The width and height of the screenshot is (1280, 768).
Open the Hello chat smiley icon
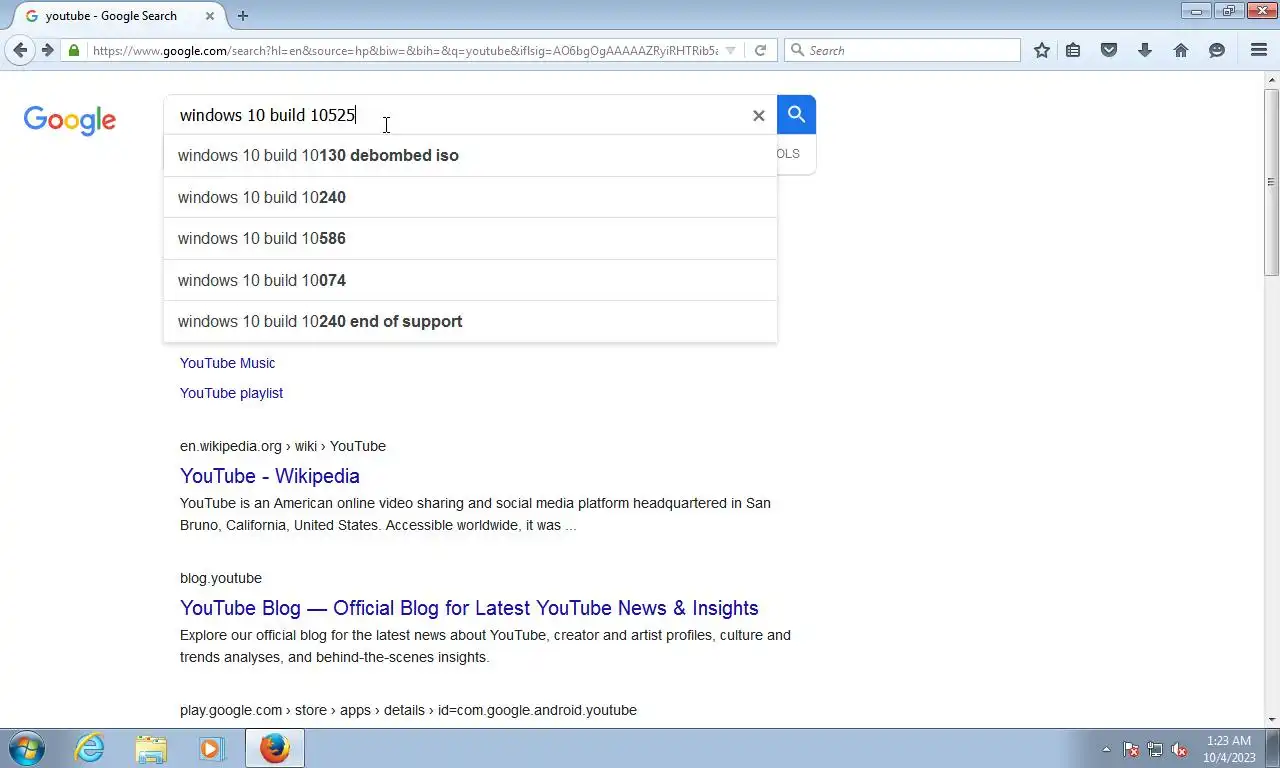pyautogui.click(x=1217, y=50)
